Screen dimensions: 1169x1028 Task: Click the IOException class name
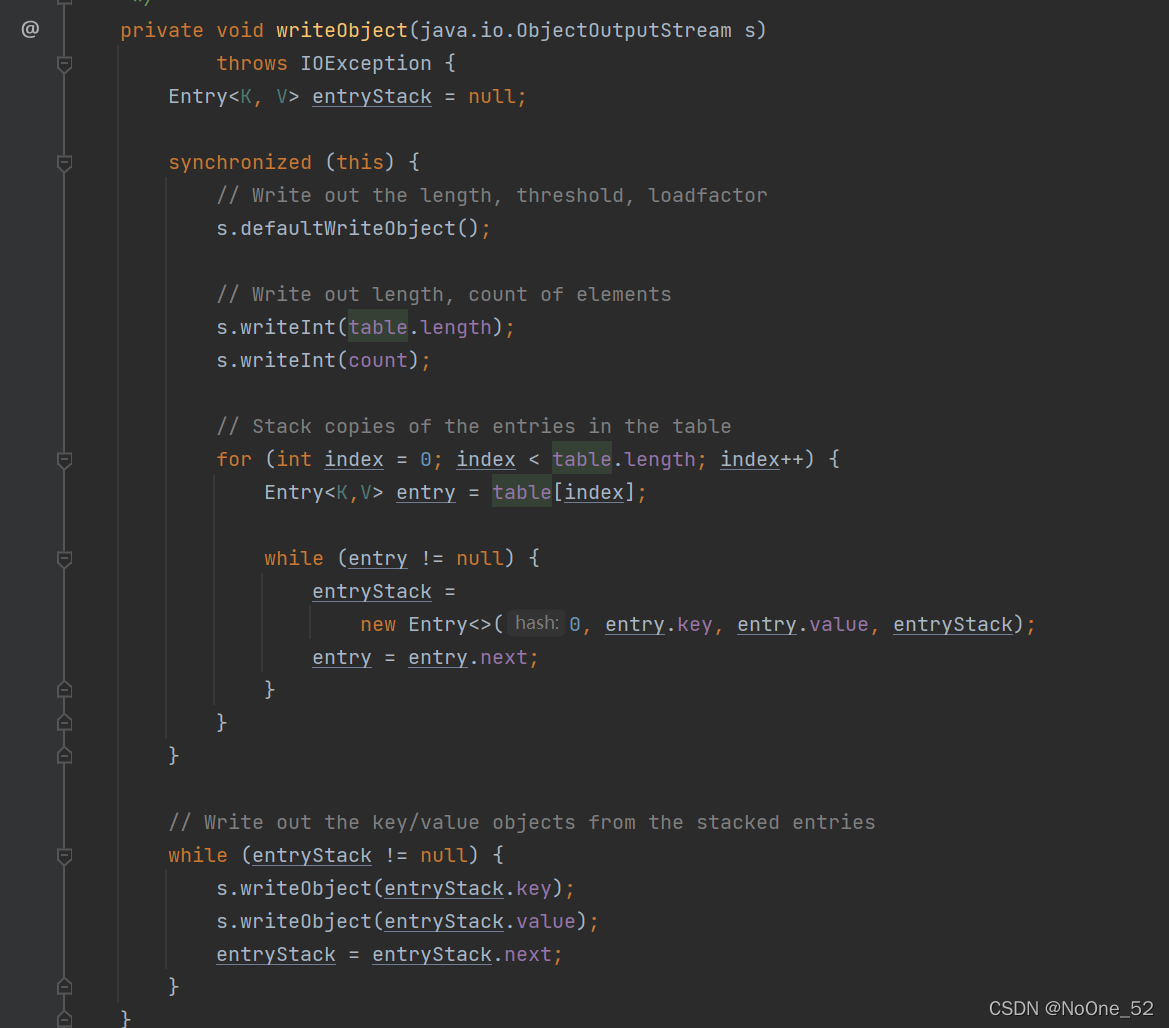point(365,63)
